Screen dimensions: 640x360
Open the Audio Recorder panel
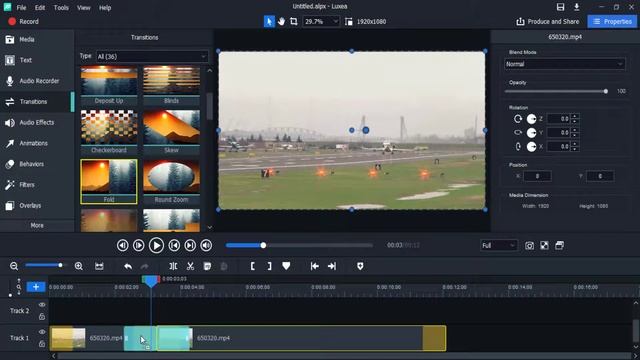(x=37, y=81)
